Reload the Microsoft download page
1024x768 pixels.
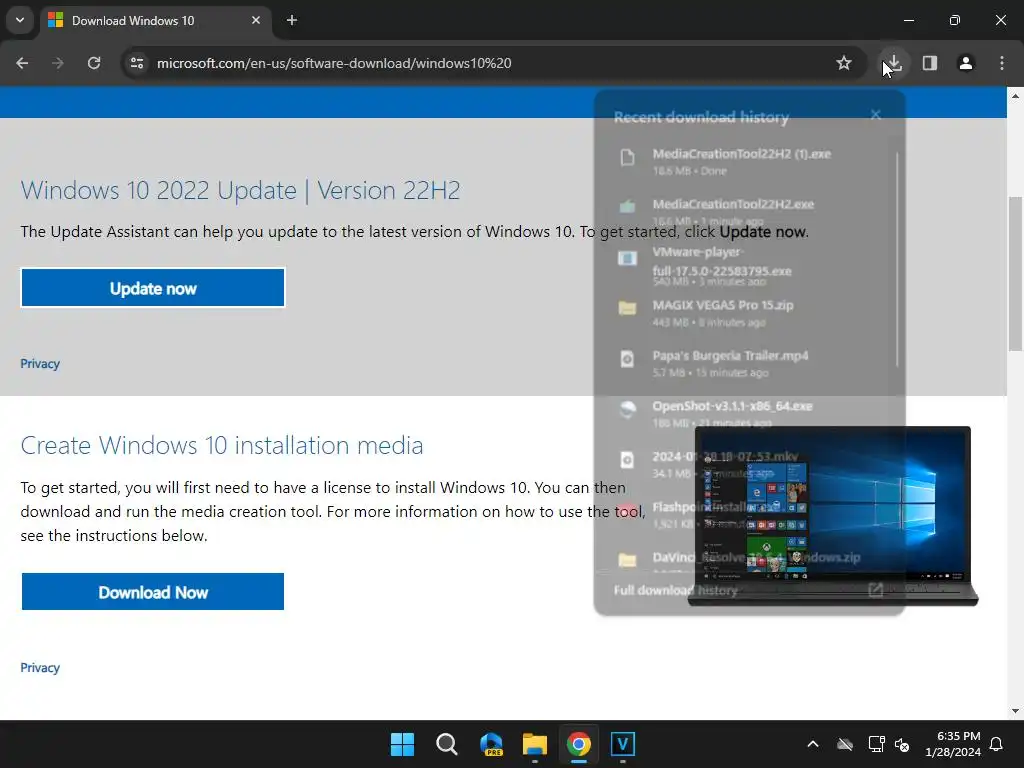[94, 63]
